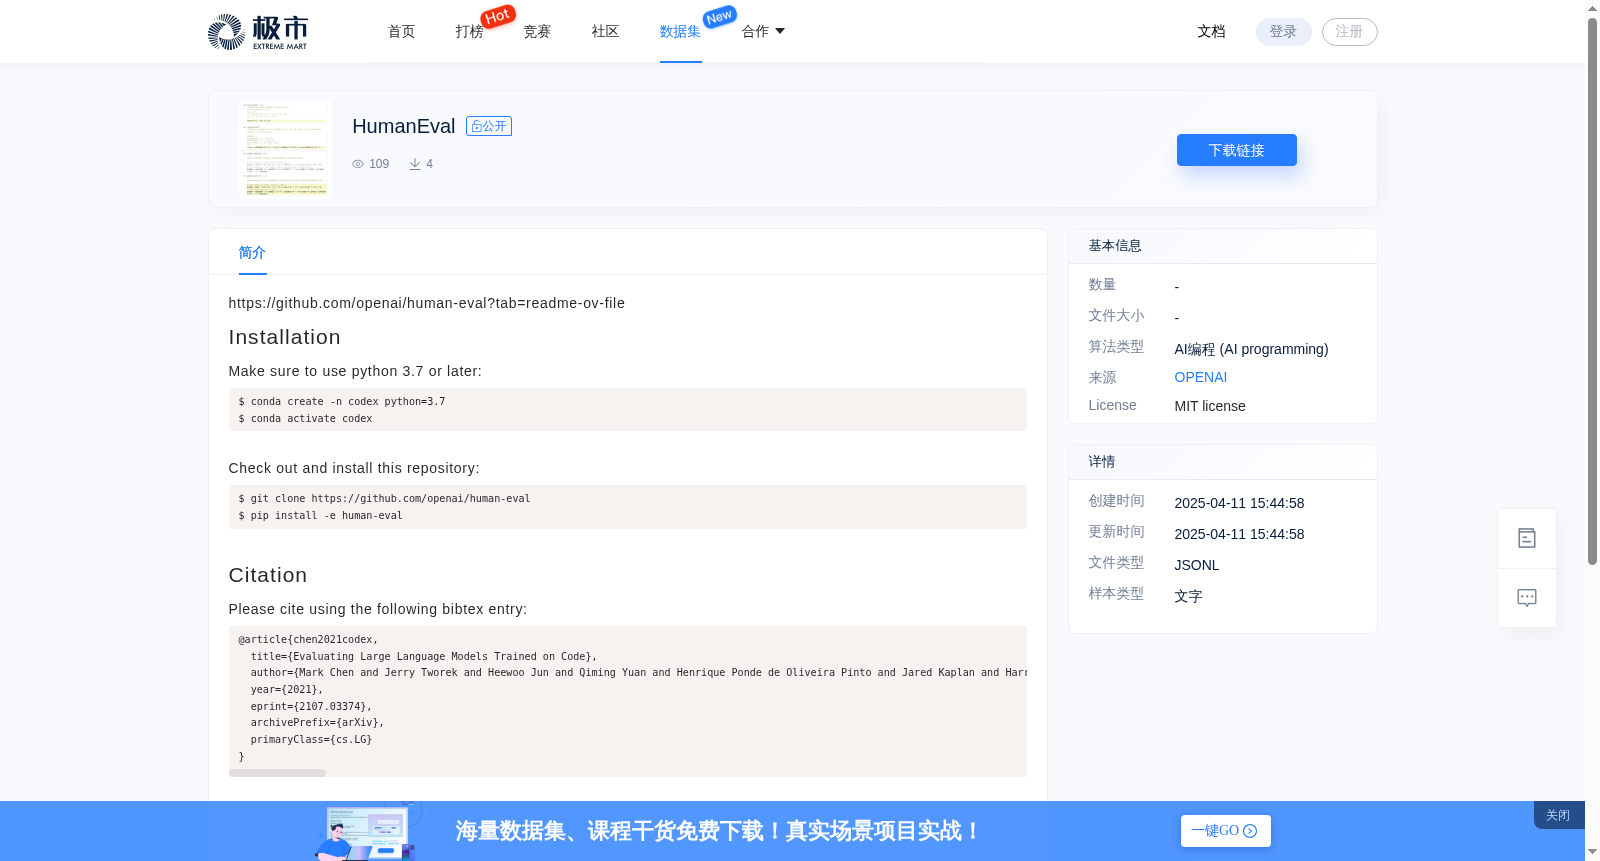Go to 首页 home page
The height and width of the screenshot is (861, 1600).
[402, 32]
